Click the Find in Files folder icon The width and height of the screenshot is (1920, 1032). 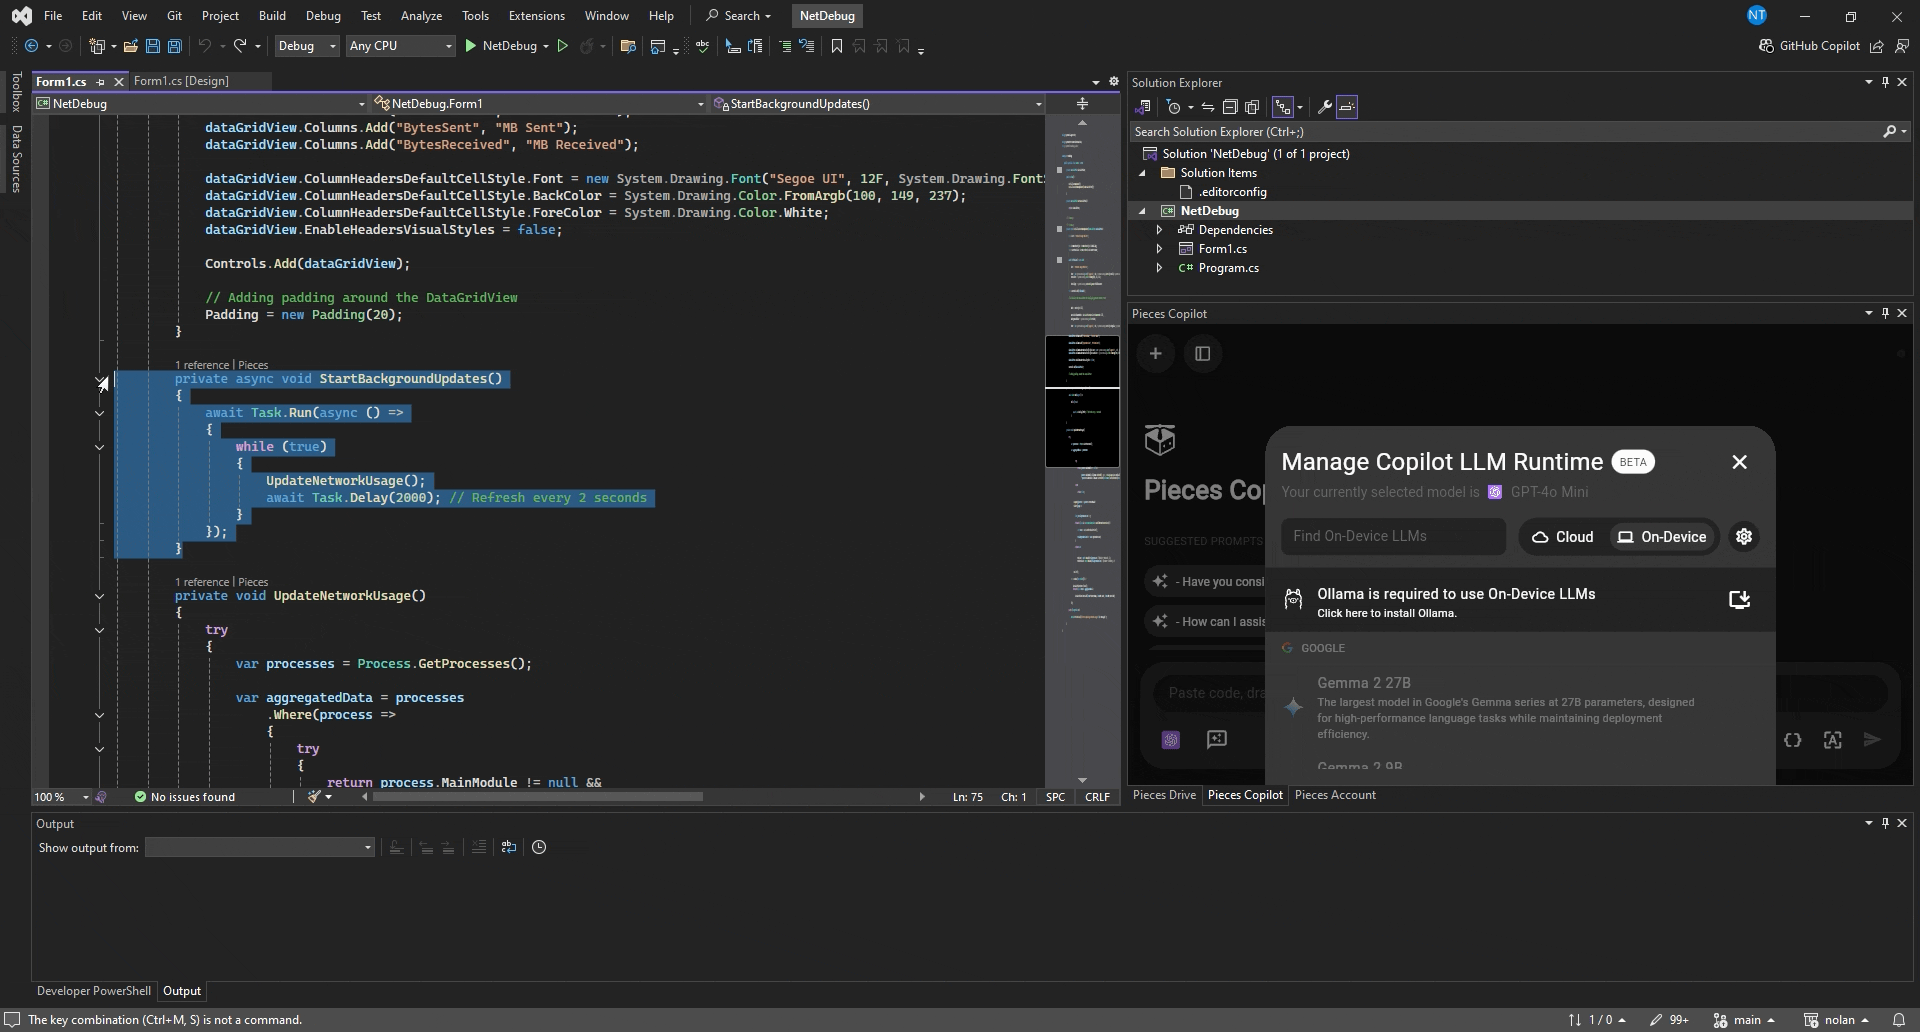coord(628,46)
